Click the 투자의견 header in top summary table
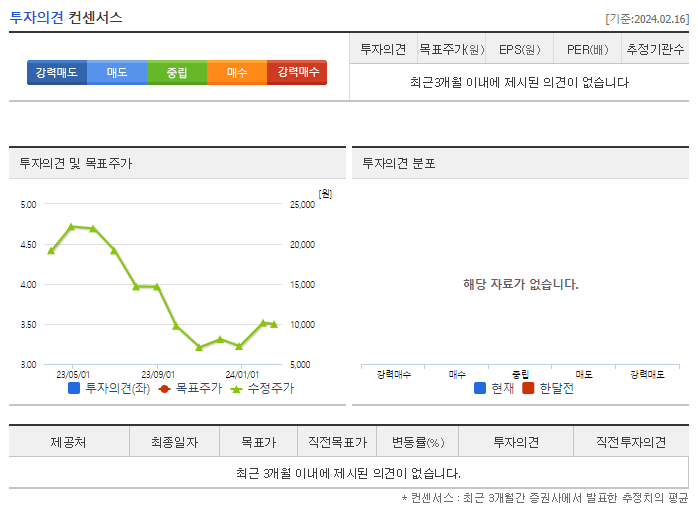The width and height of the screenshot is (698, 516). coord(383,49)
